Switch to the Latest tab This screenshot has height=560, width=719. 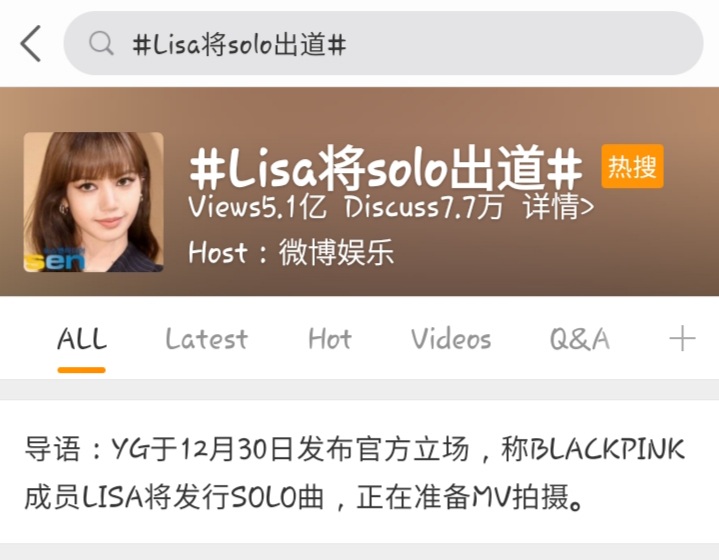206,339
